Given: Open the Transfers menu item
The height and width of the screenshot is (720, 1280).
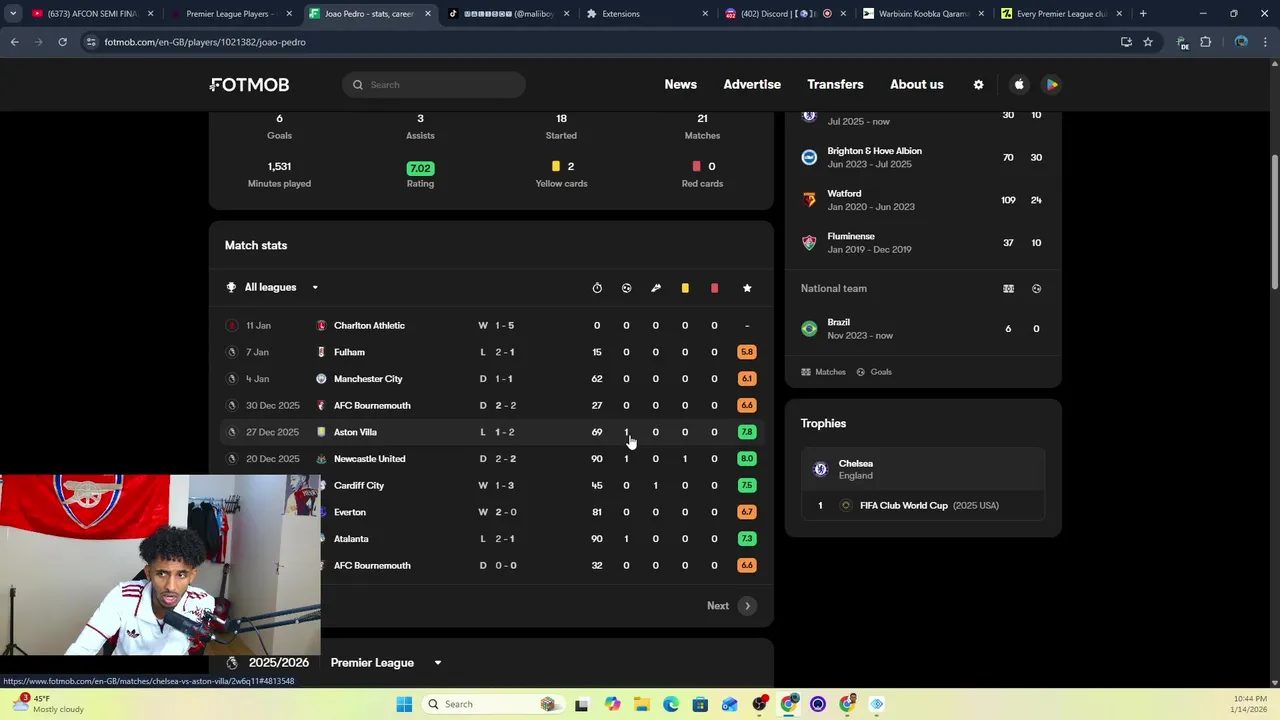Looking at the screenshot, I should pyautogui.click(x=835, y=85).
